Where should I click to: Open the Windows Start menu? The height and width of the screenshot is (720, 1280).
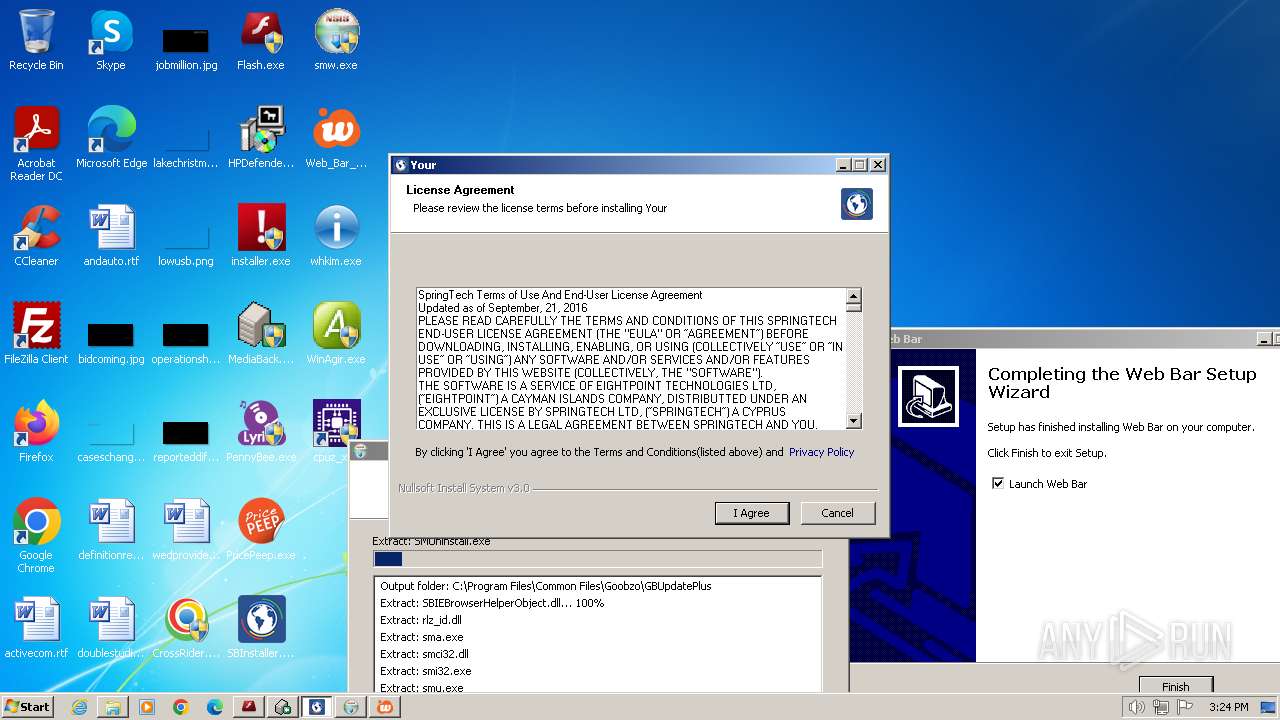tap(27, 706)
